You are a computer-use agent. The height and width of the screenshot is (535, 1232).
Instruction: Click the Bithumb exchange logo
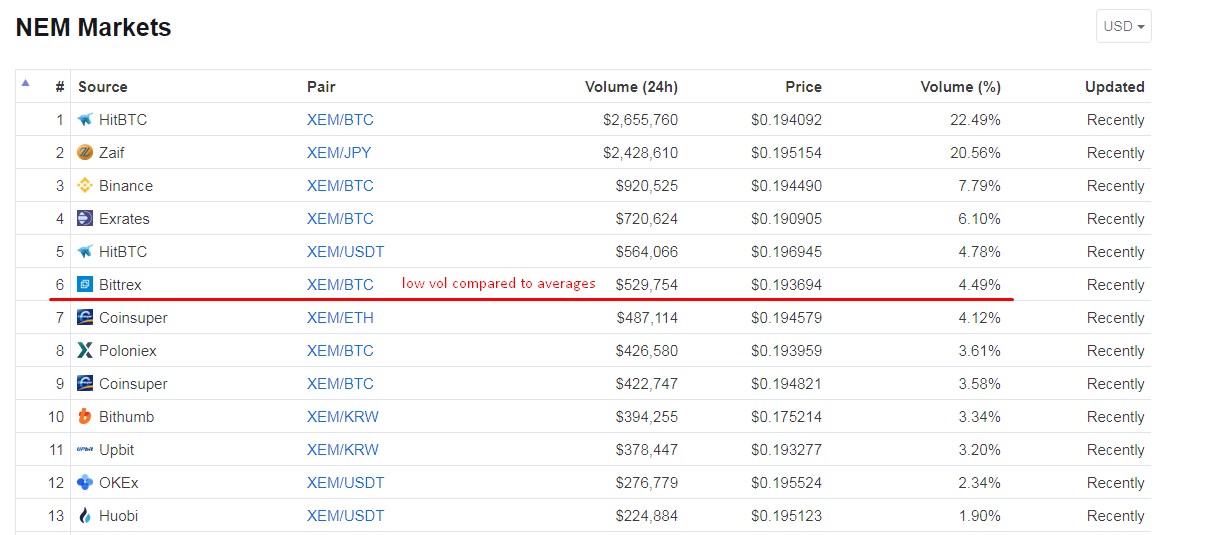point(85,417)
